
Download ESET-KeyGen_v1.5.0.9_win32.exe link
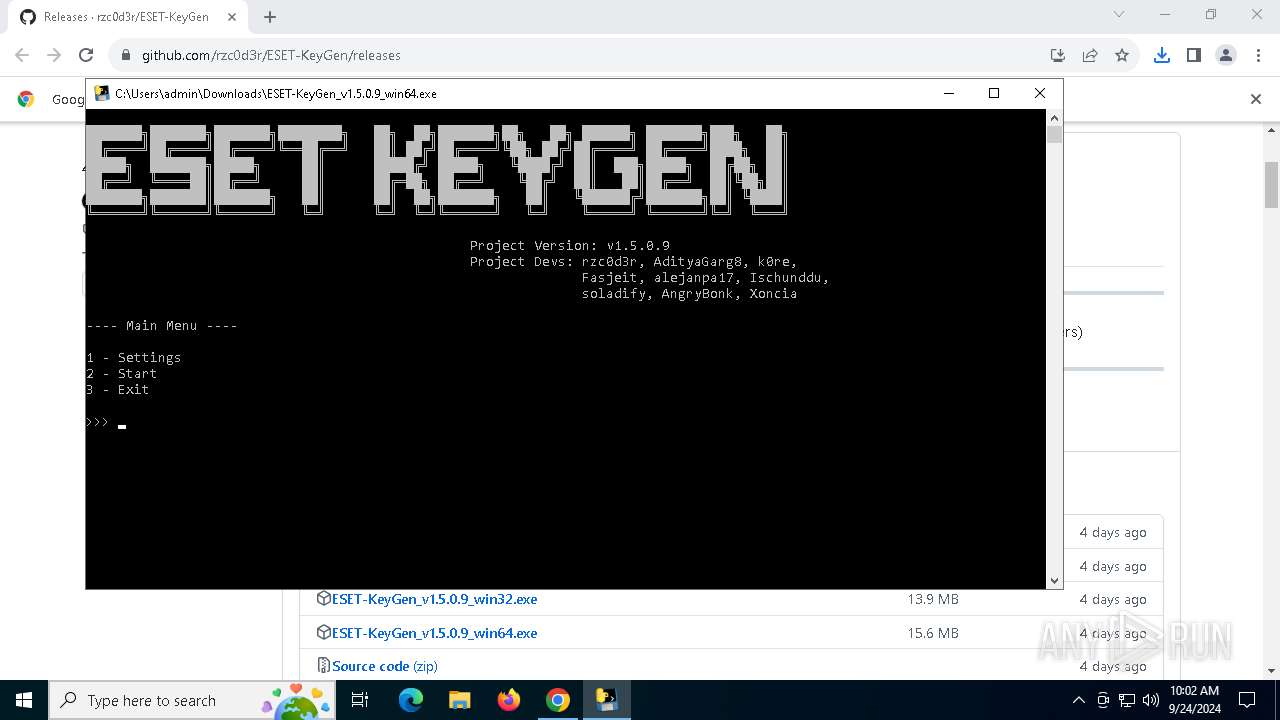tap(434, 599)
